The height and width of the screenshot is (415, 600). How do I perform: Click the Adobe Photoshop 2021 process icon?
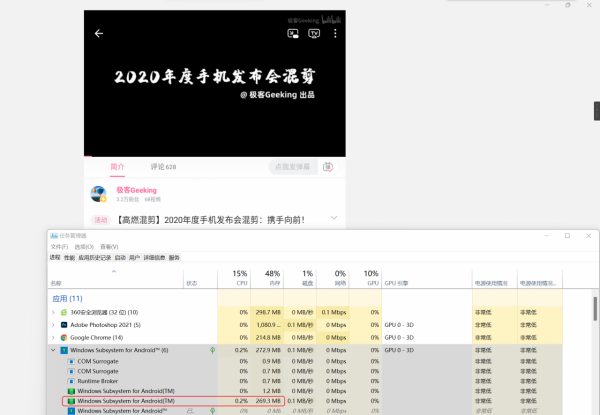(x=64, y=325)
